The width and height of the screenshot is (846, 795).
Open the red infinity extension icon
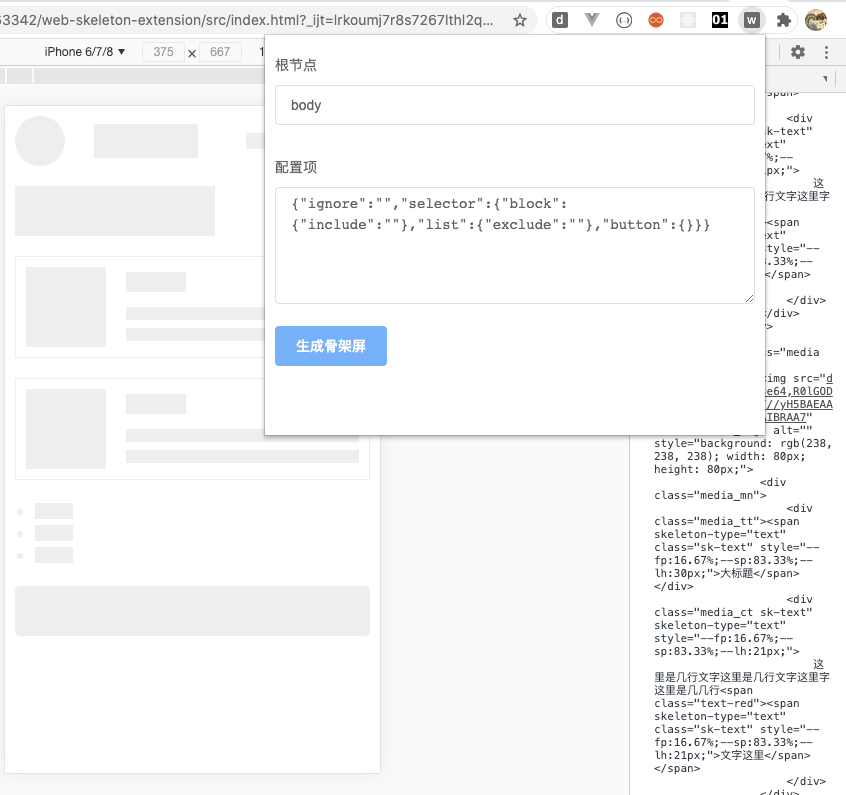656,21
